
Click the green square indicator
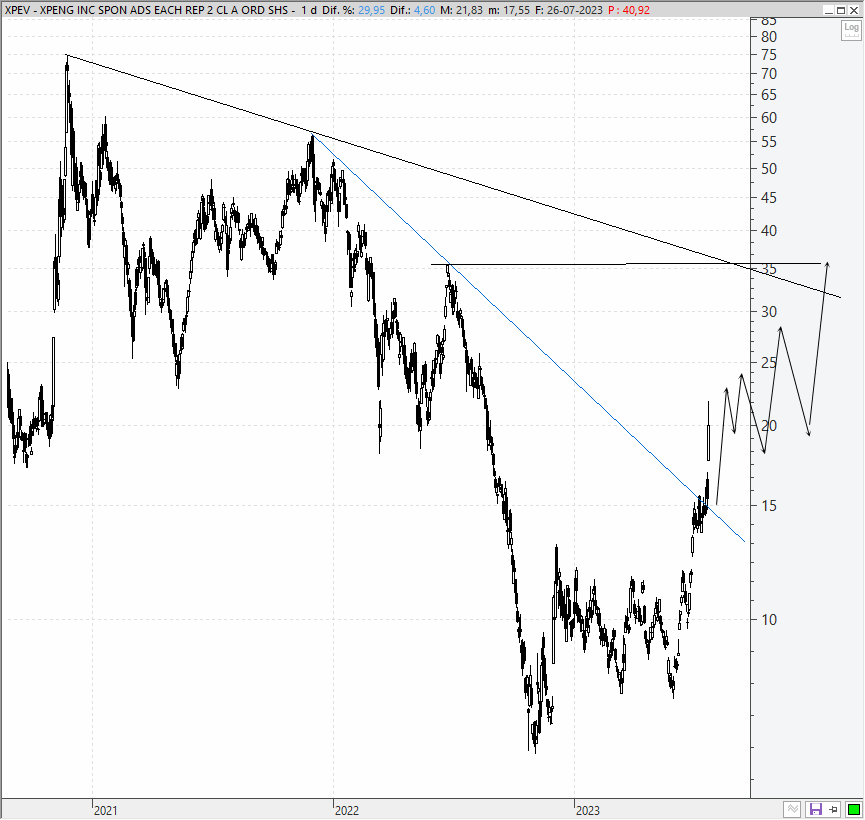tap(853, 810)
